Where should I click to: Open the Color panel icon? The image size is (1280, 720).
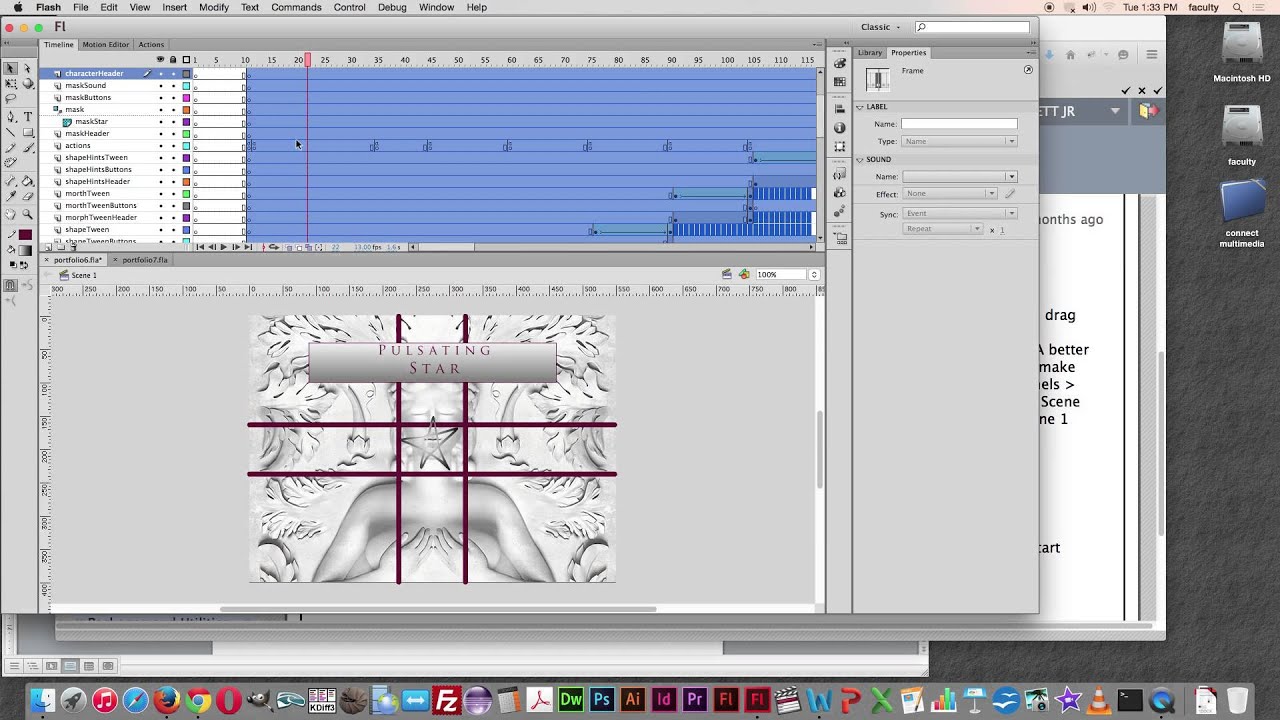pyautogui.click(x=840, y=64)
